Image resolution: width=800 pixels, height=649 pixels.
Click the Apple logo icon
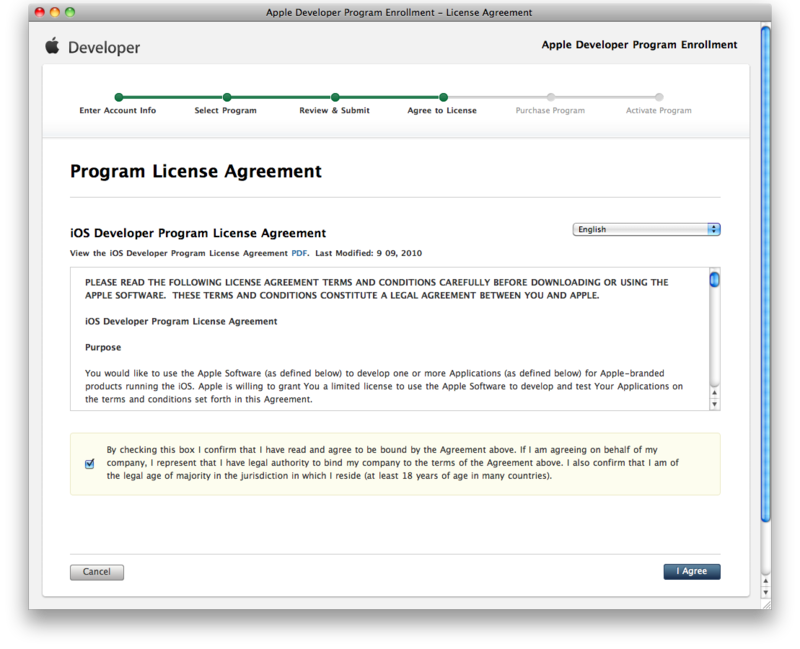coord(52,46)
